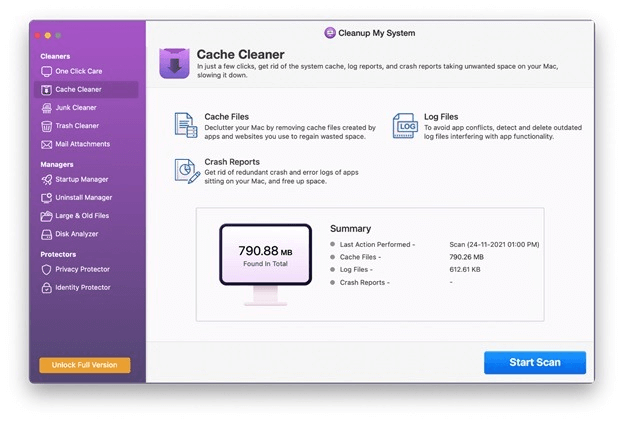Click the Startup Manager rocket icon

(x=47, y=180)
